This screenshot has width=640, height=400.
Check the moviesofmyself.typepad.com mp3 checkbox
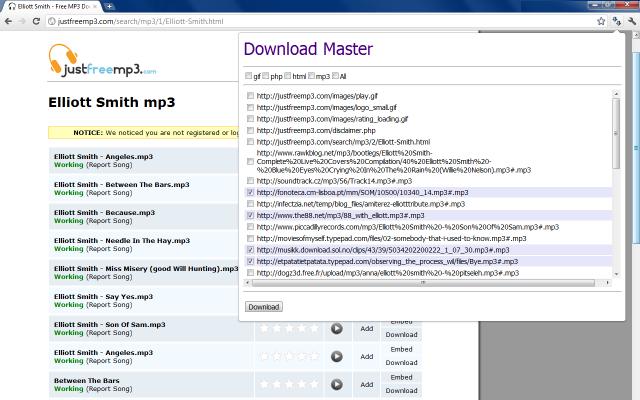(250, 238)
